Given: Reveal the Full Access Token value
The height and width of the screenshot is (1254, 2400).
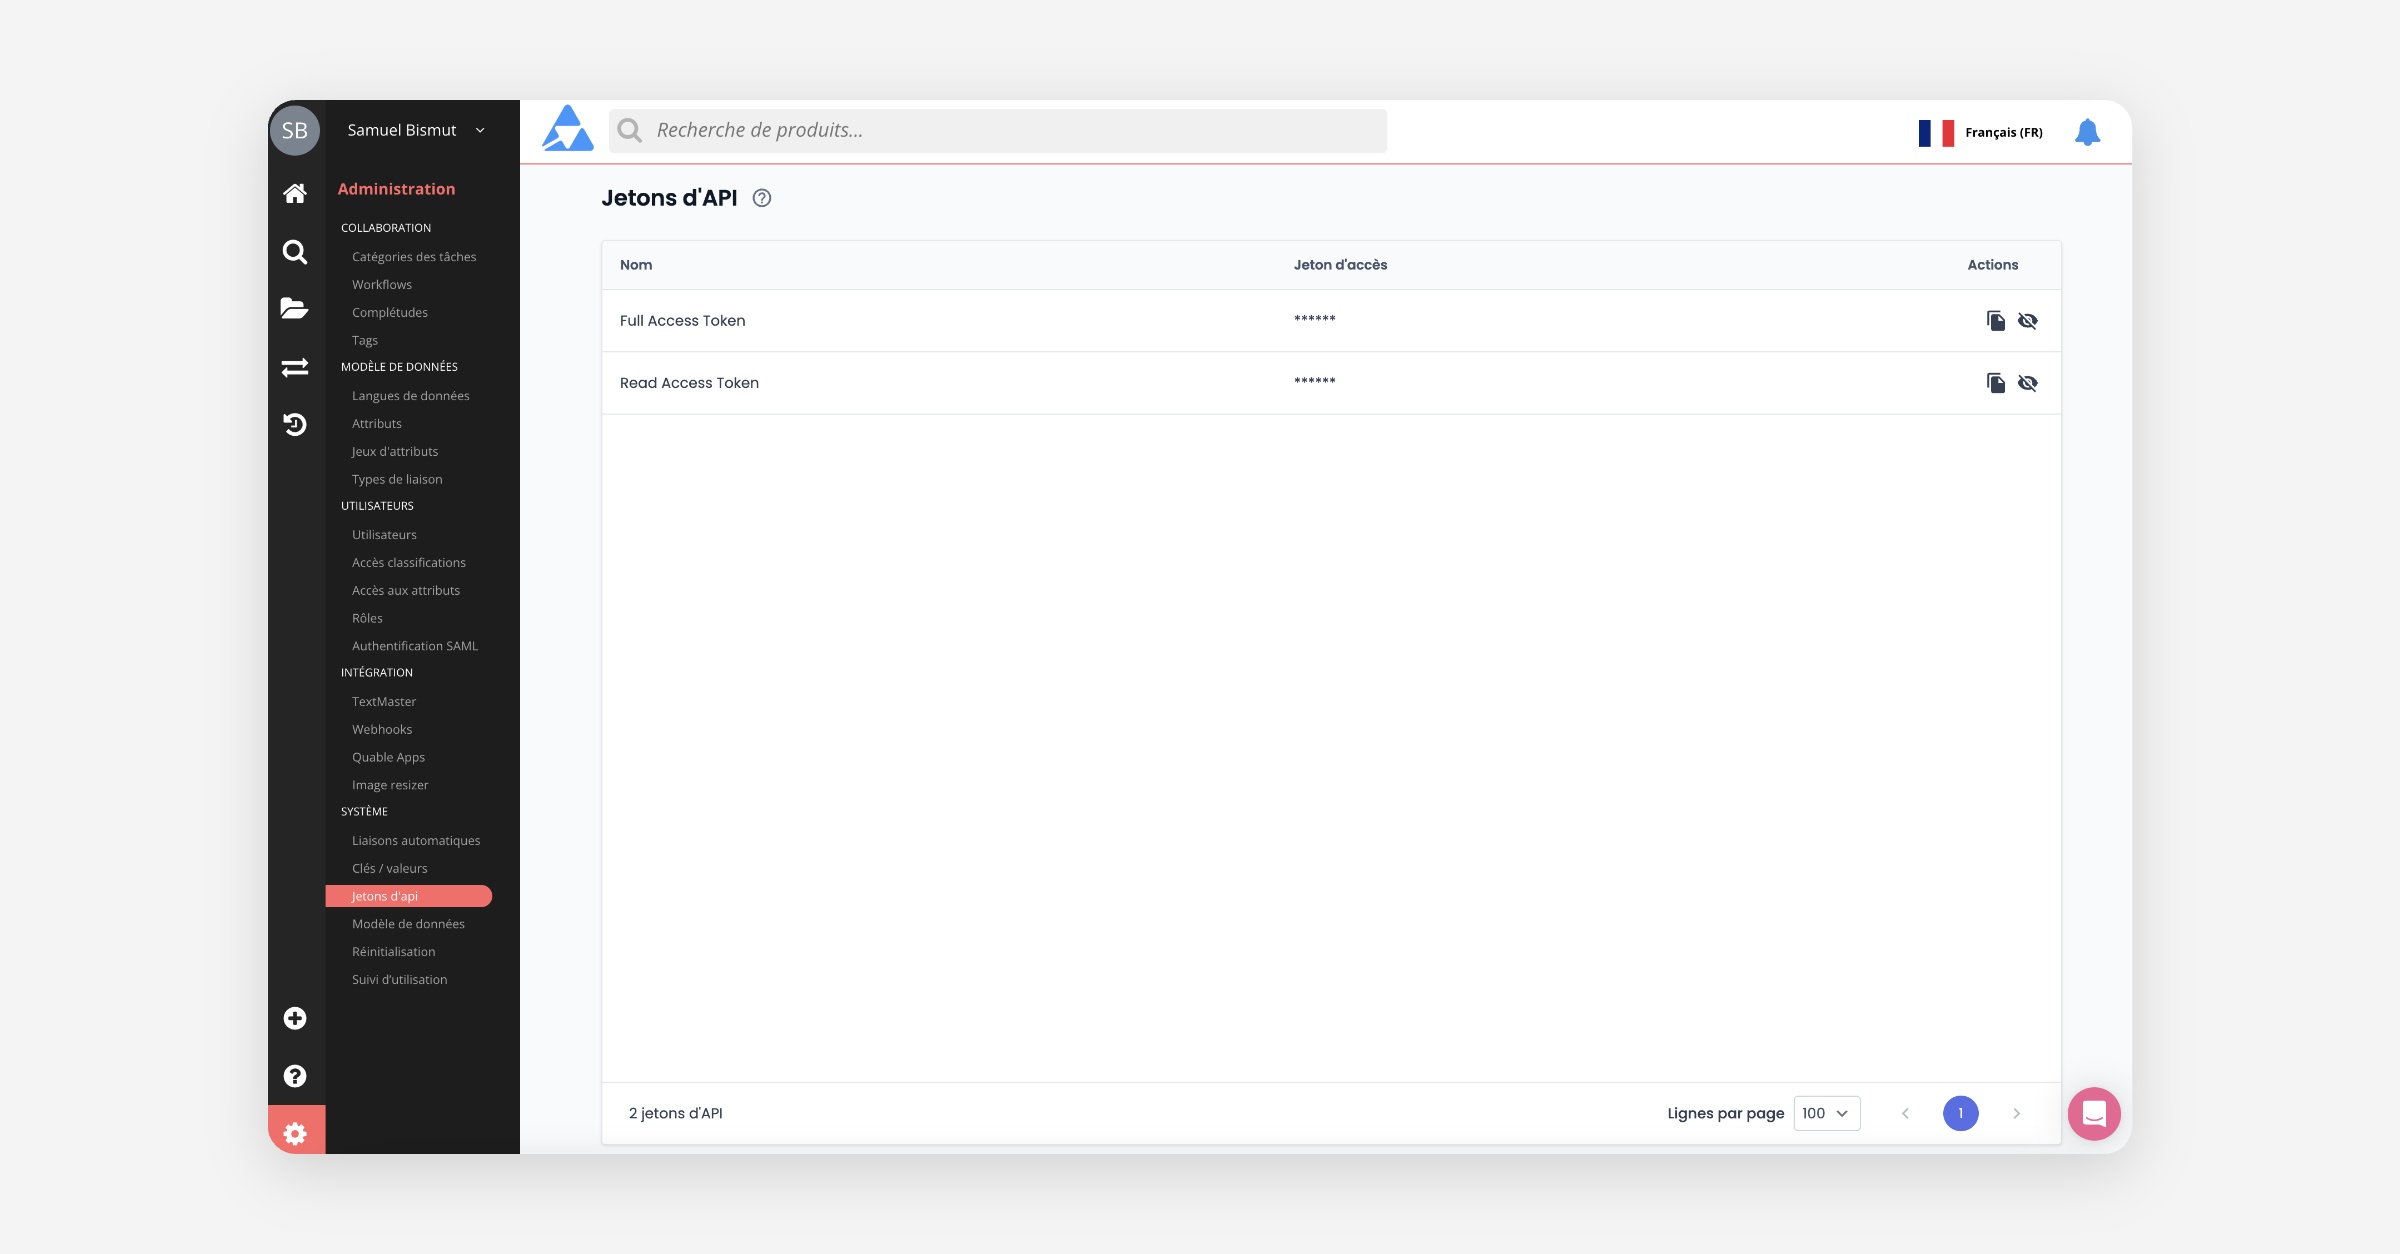Looking at the screenshot, I should click(x=2027, y=320).
